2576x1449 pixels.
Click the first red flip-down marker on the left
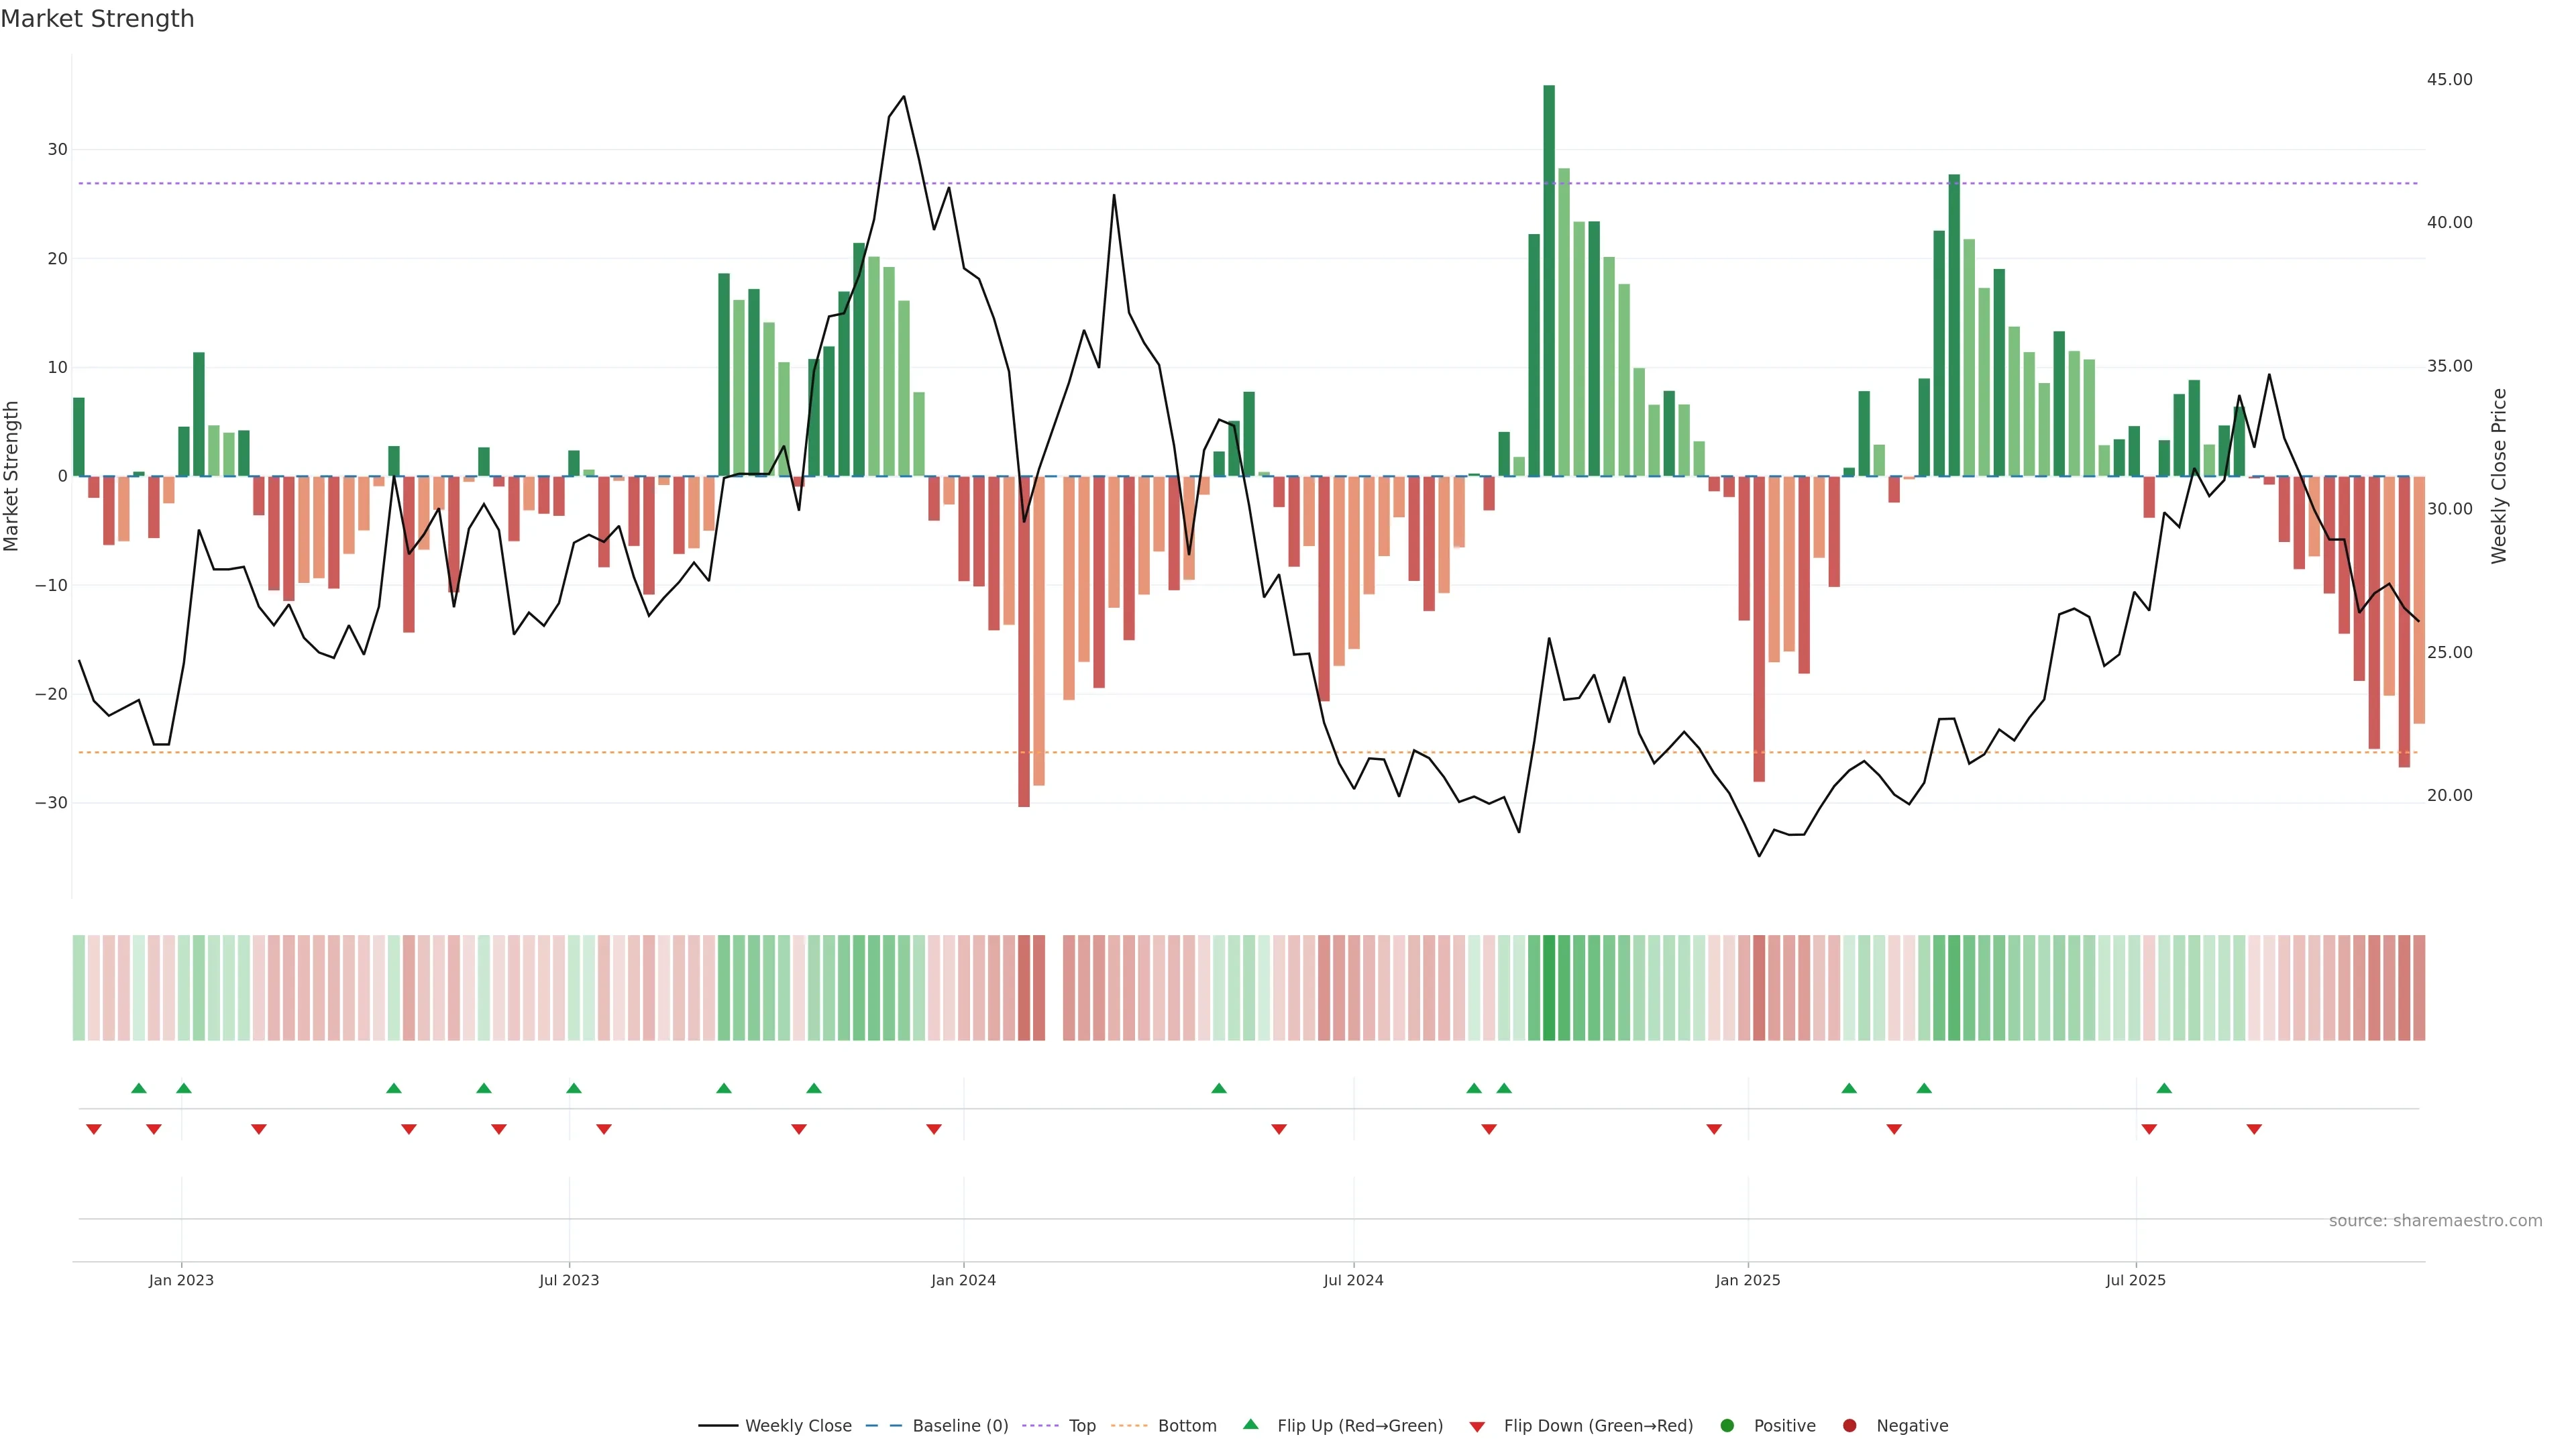pyautogui.click(x=94, y=1129)
